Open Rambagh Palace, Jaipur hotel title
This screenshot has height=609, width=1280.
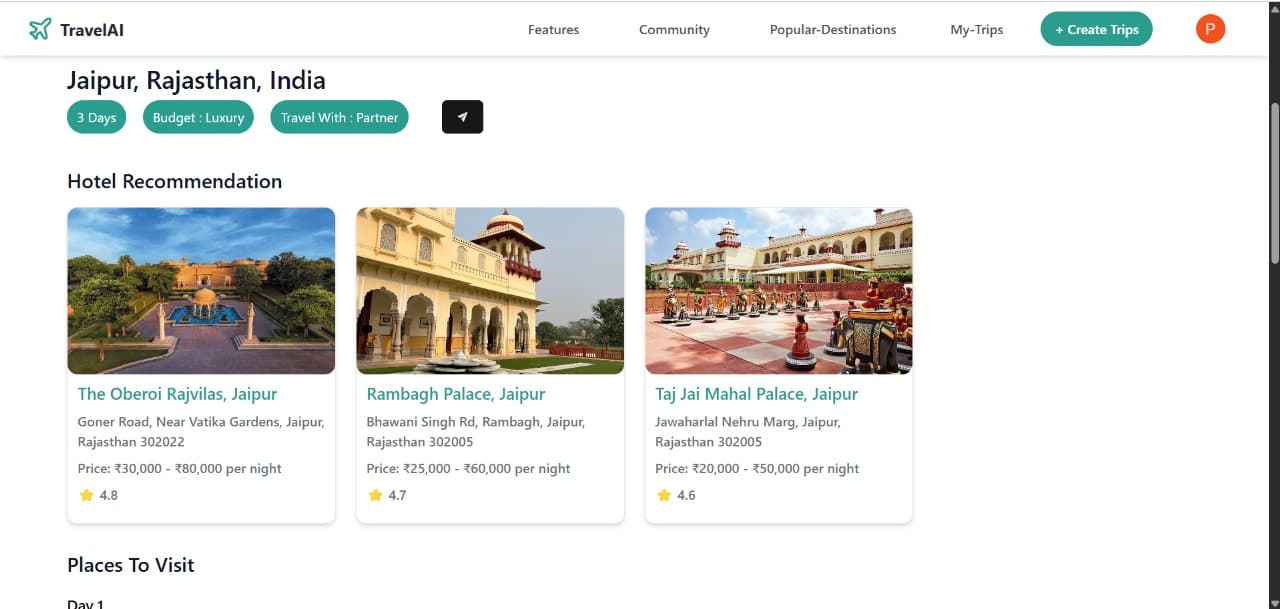pos(456,394)
